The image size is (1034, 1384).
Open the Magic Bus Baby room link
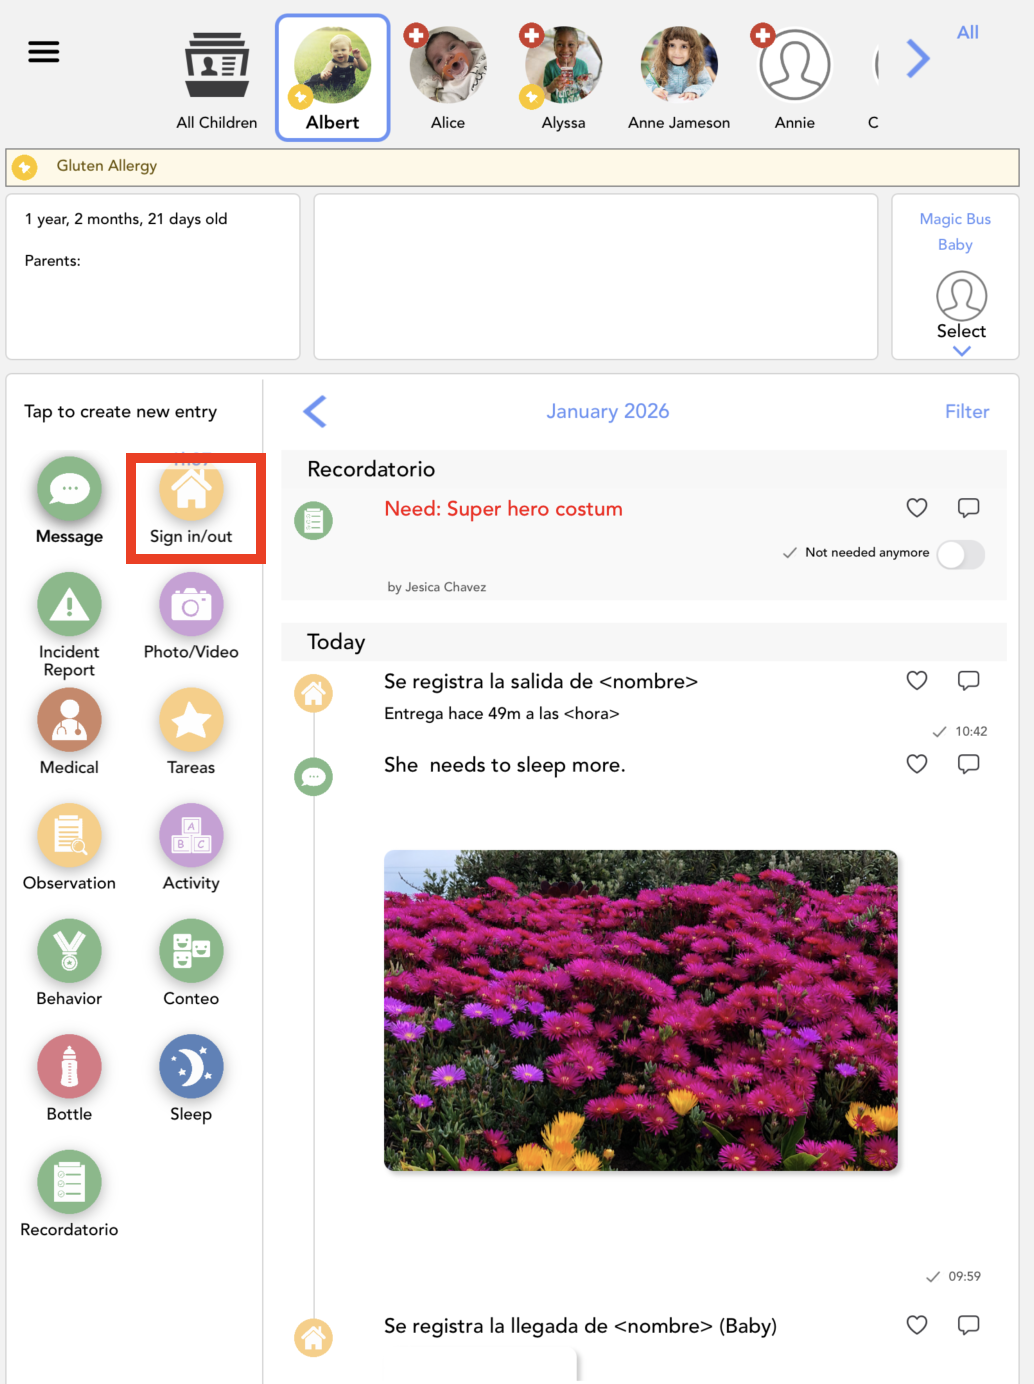pos(955,231)
